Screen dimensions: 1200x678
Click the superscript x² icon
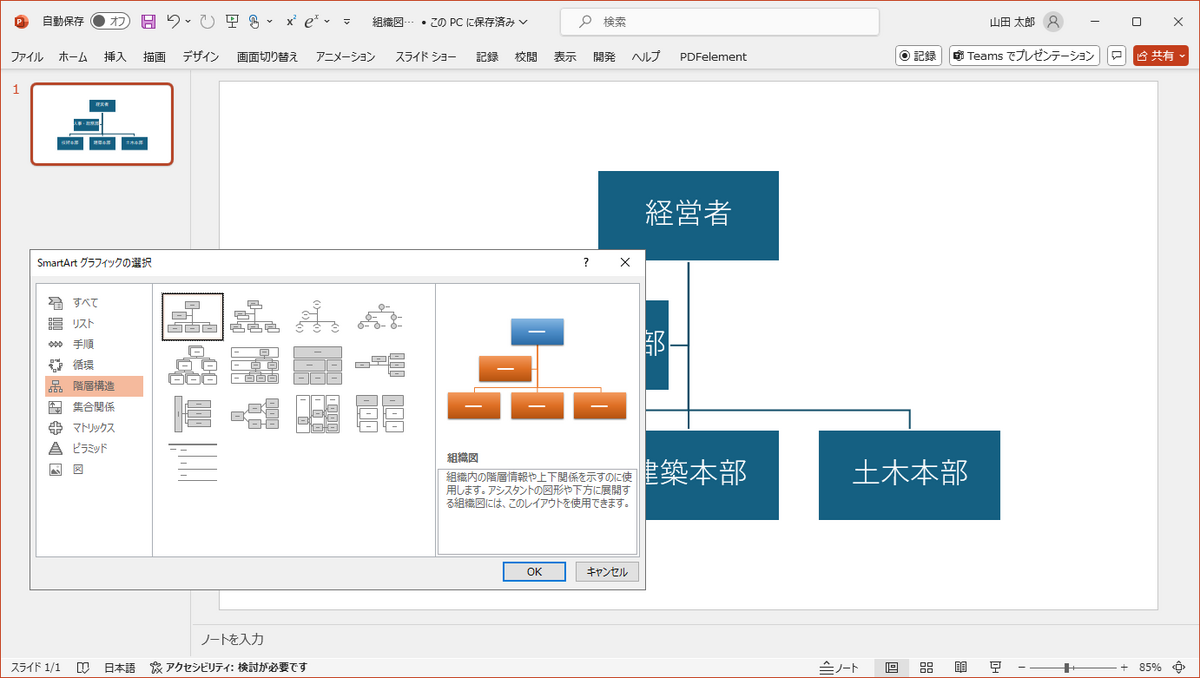click(291, 21)
